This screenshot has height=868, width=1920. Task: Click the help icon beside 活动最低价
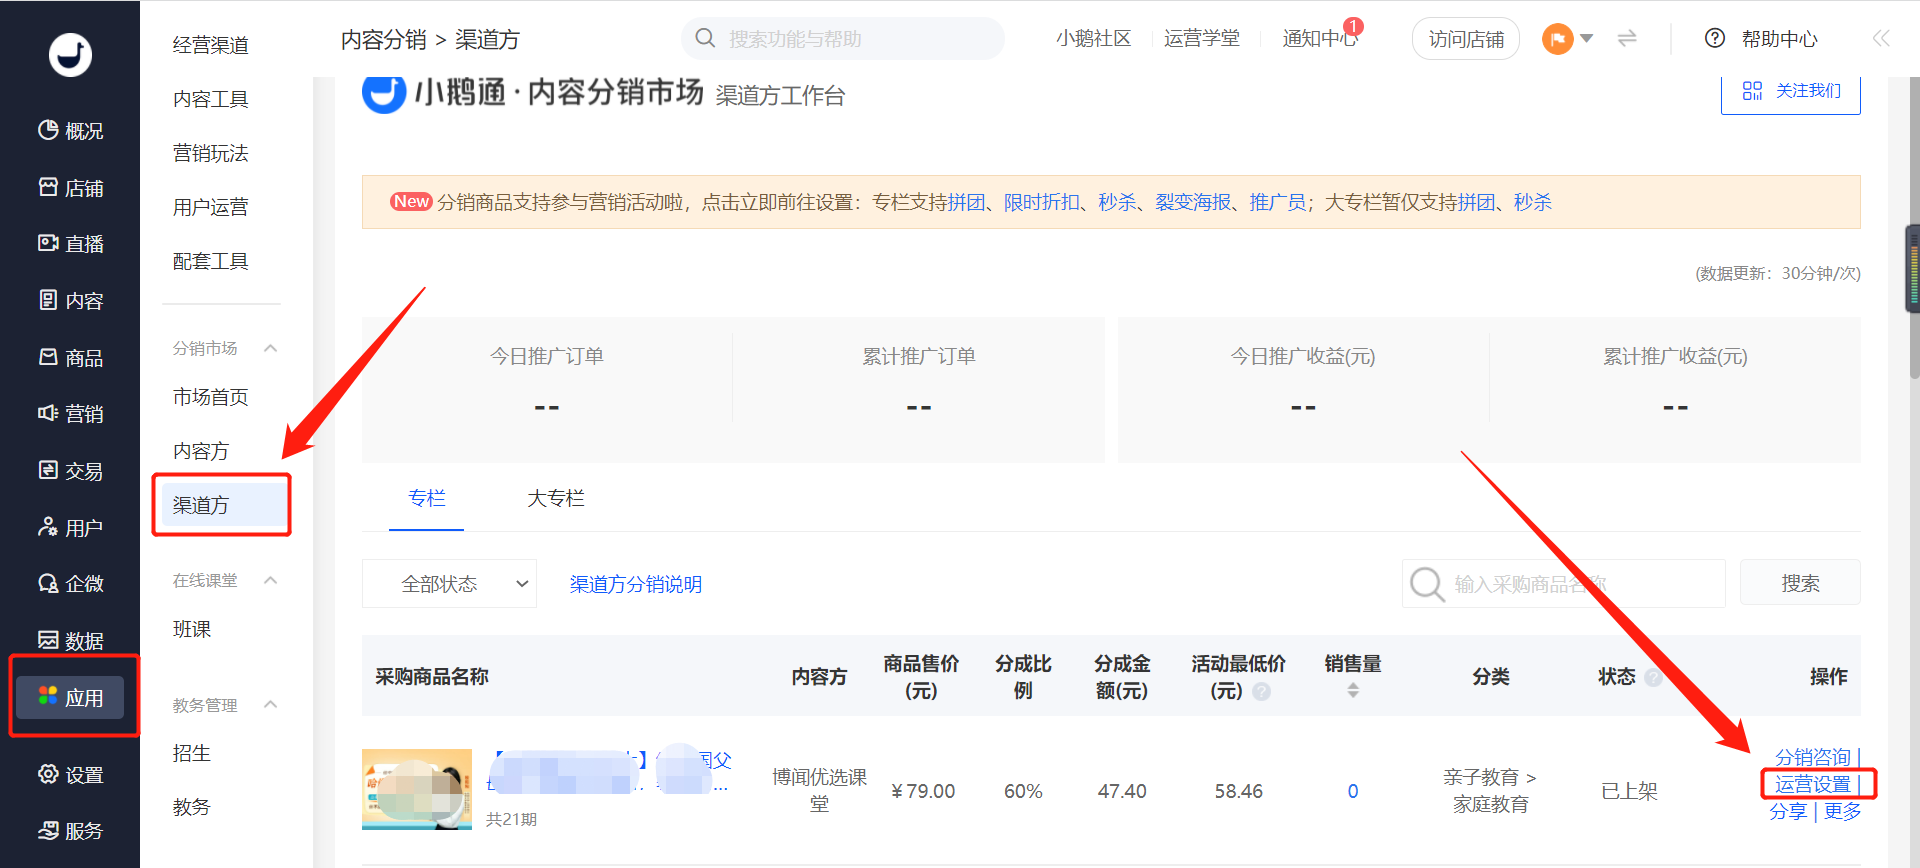[1262, 692]
